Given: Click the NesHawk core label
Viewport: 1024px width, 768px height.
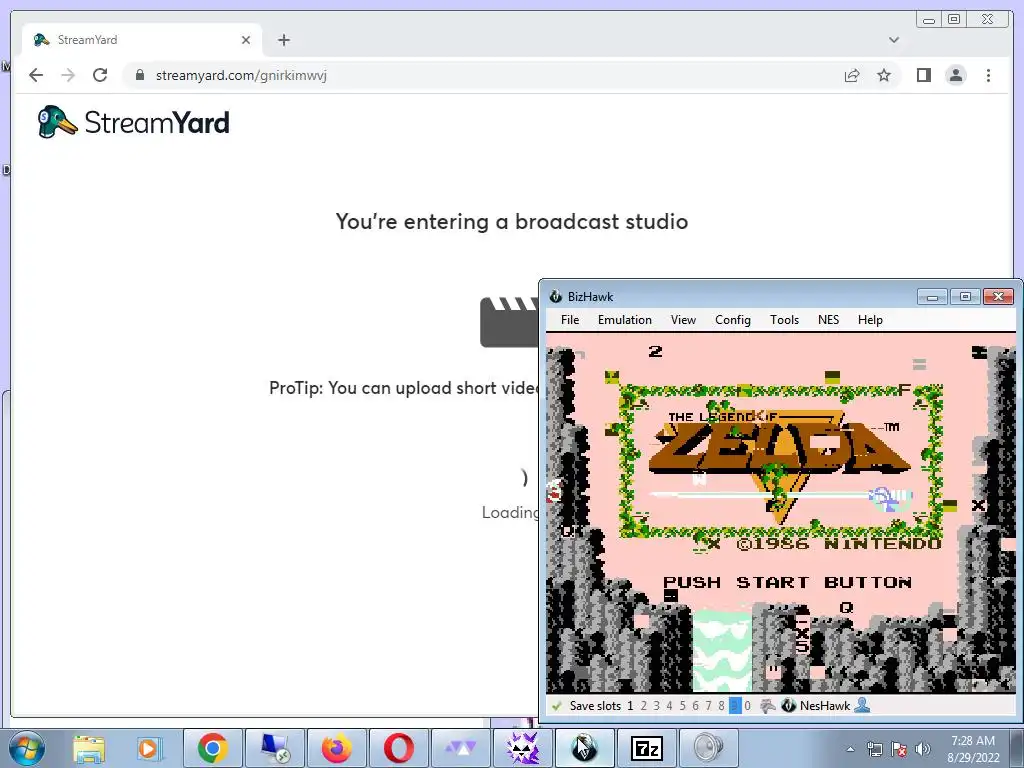Looking at the screenshot, I should (x=825, y=706).
